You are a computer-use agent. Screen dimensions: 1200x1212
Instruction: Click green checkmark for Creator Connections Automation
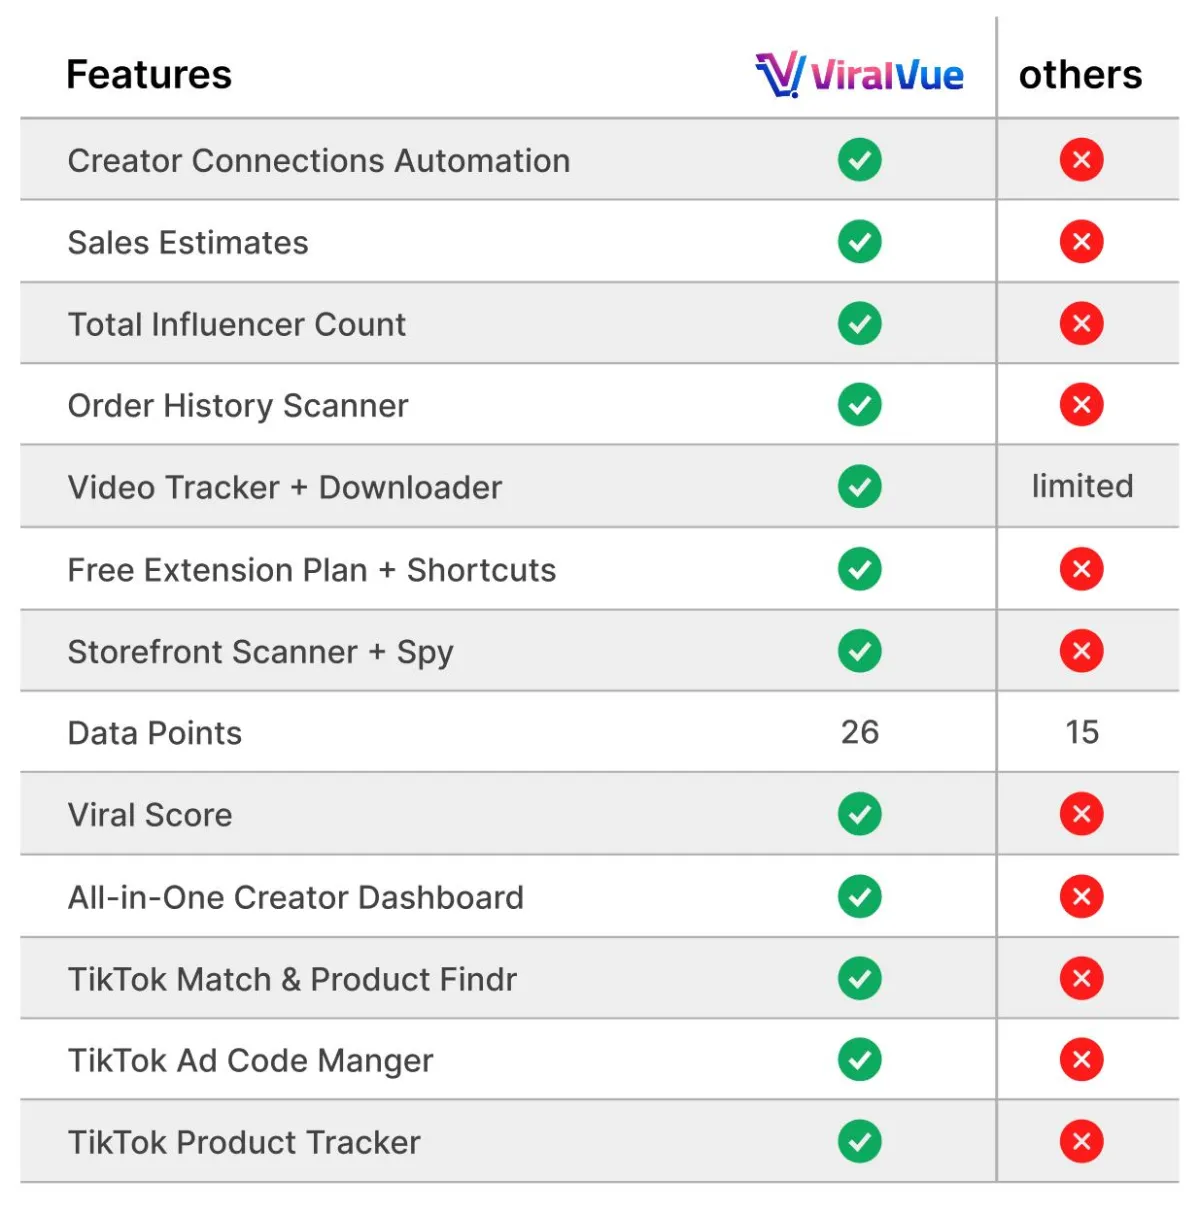(860, 160)
